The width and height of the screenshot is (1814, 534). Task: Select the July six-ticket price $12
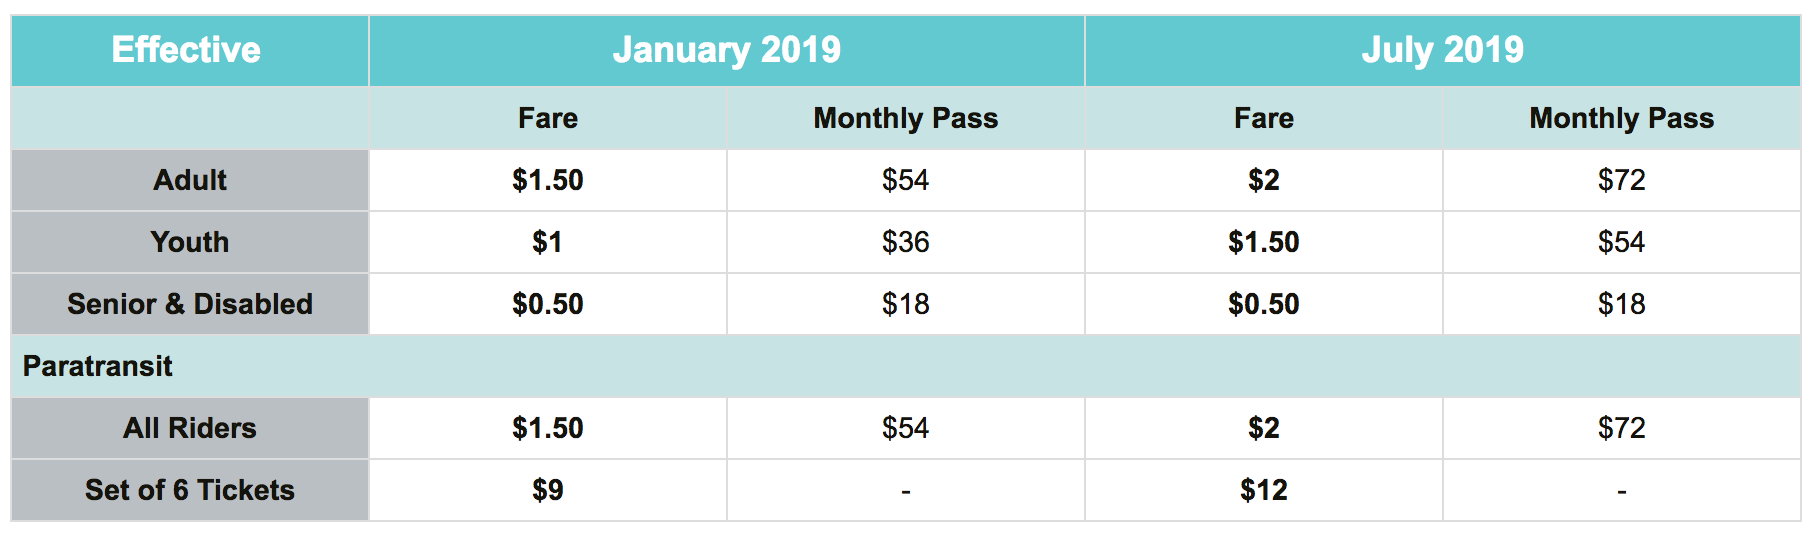(1263, 490)
